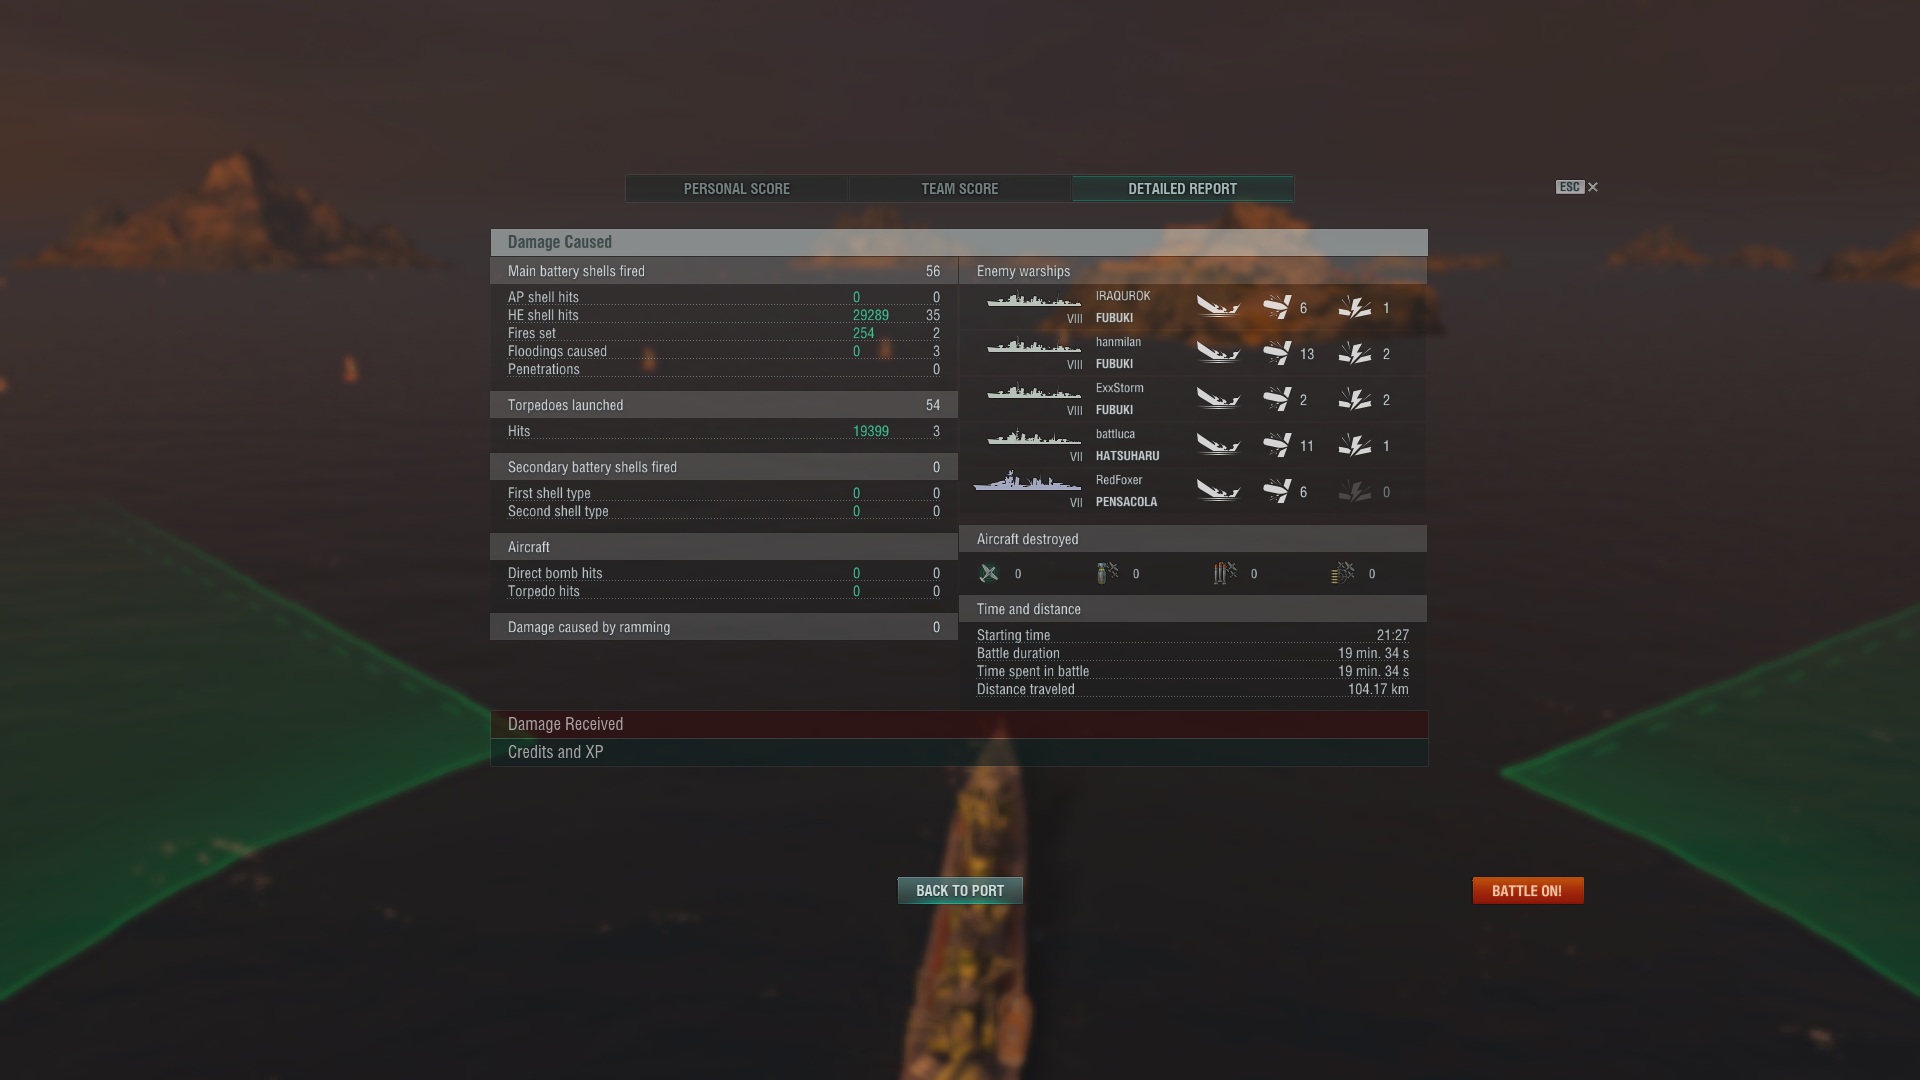1920x1080 pixels.
Task: Click the Pensacola ship silhouette thumbnail
Action: pos(1027,482)
